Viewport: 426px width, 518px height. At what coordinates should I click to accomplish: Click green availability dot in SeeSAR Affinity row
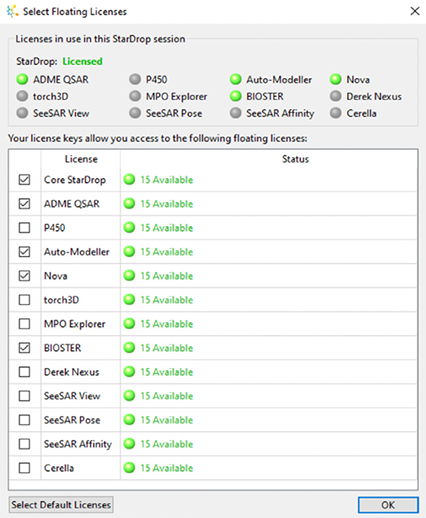[129, 444]
